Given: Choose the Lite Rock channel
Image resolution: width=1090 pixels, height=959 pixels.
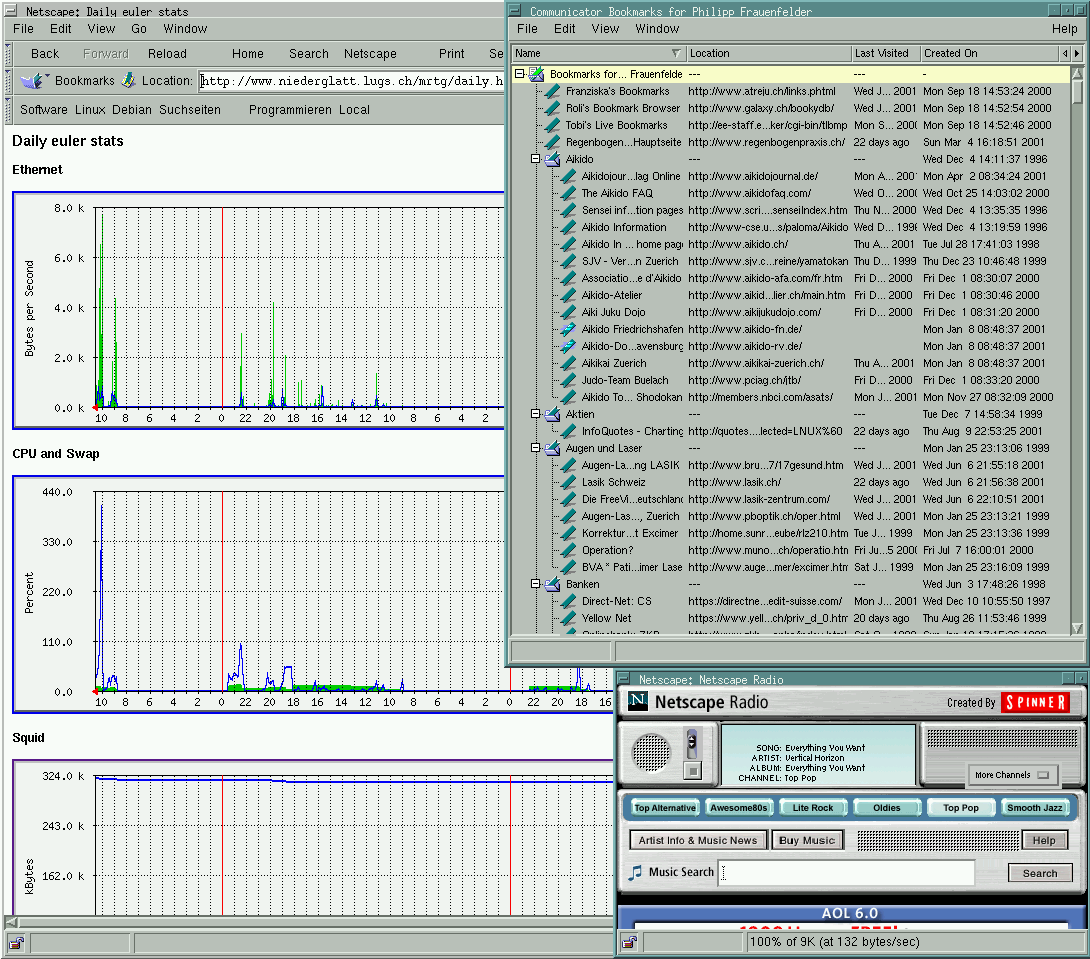Looking at the screenshot, I should [812, 808].
